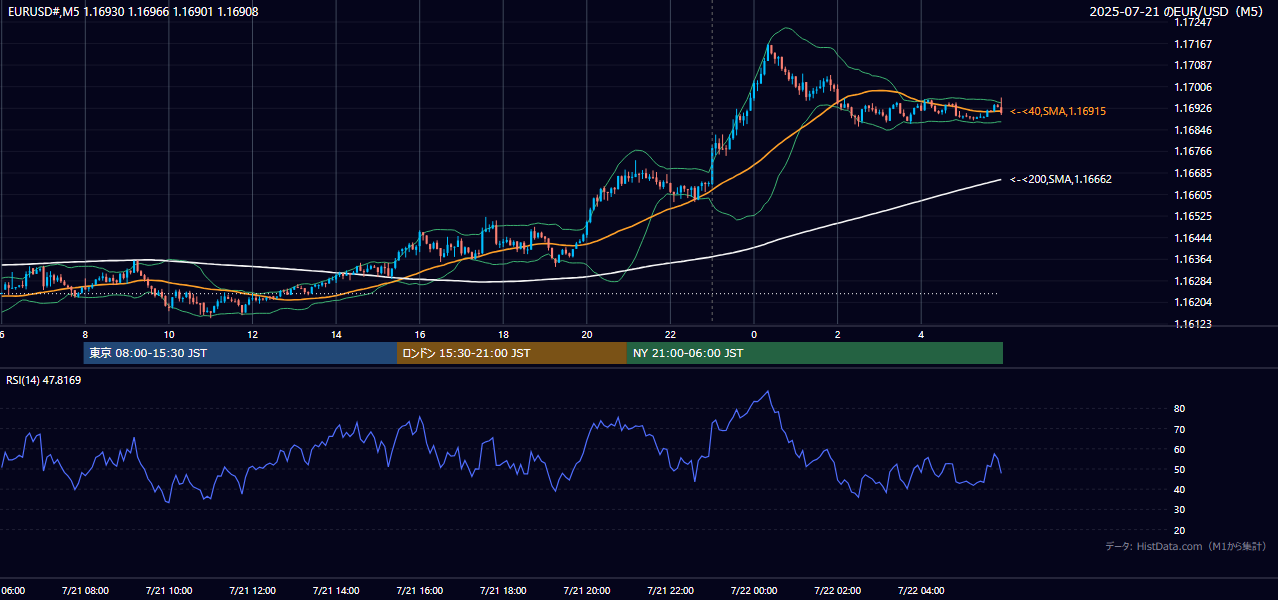Select the ロンドン 15:30-21:00 JST session bar
Image resolution: width=1278 pixels, height=600 pixels.
(x=512, y=353)
